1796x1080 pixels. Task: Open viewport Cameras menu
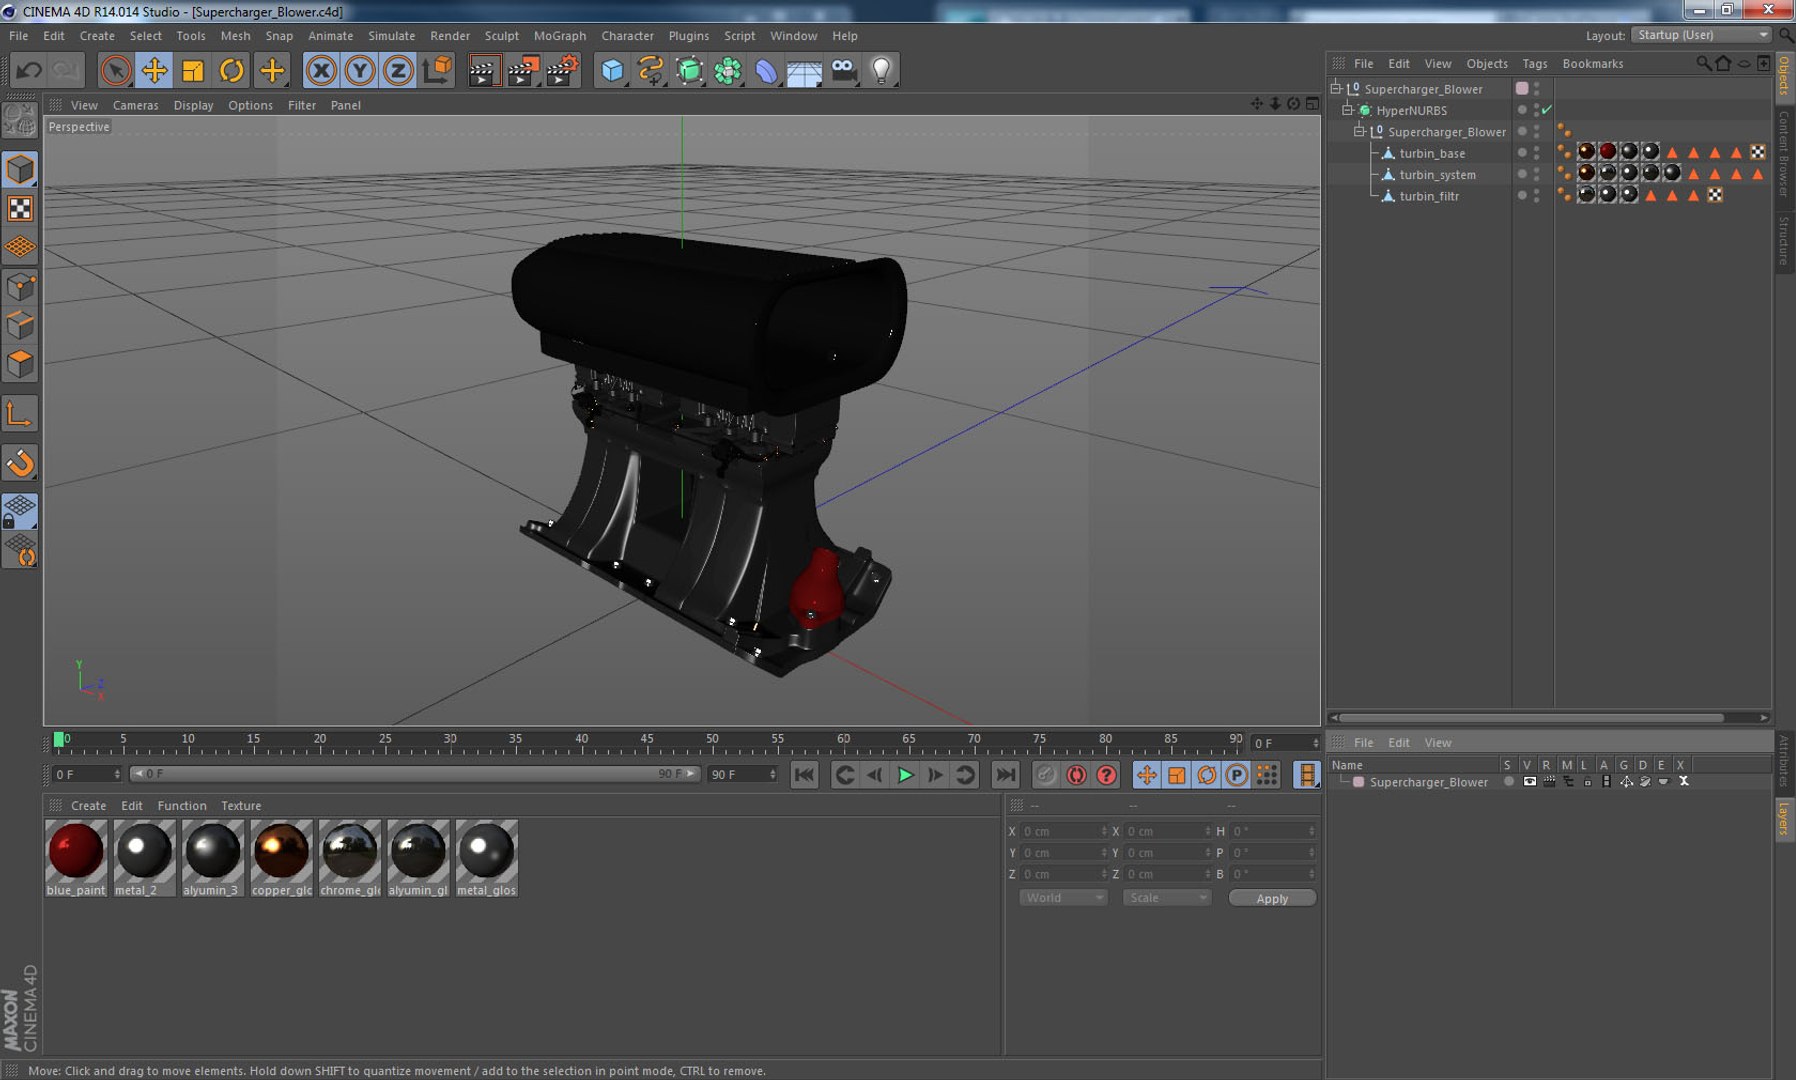click(x=136, y=105)
